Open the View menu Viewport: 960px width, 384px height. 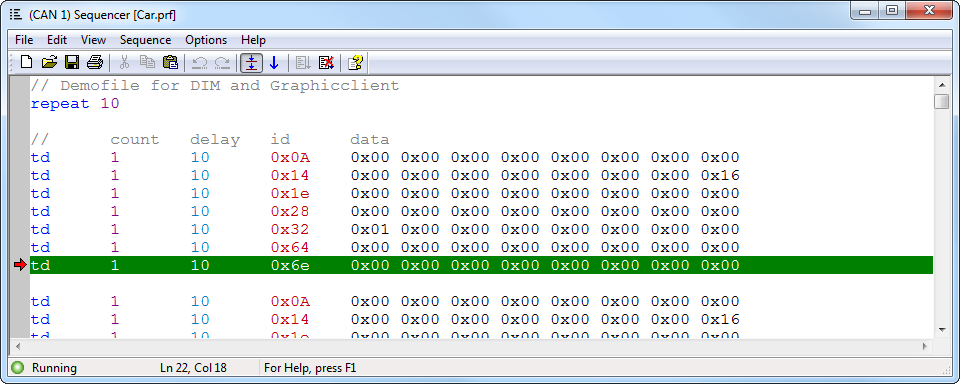pyautogui.click(x=93, y=40)
